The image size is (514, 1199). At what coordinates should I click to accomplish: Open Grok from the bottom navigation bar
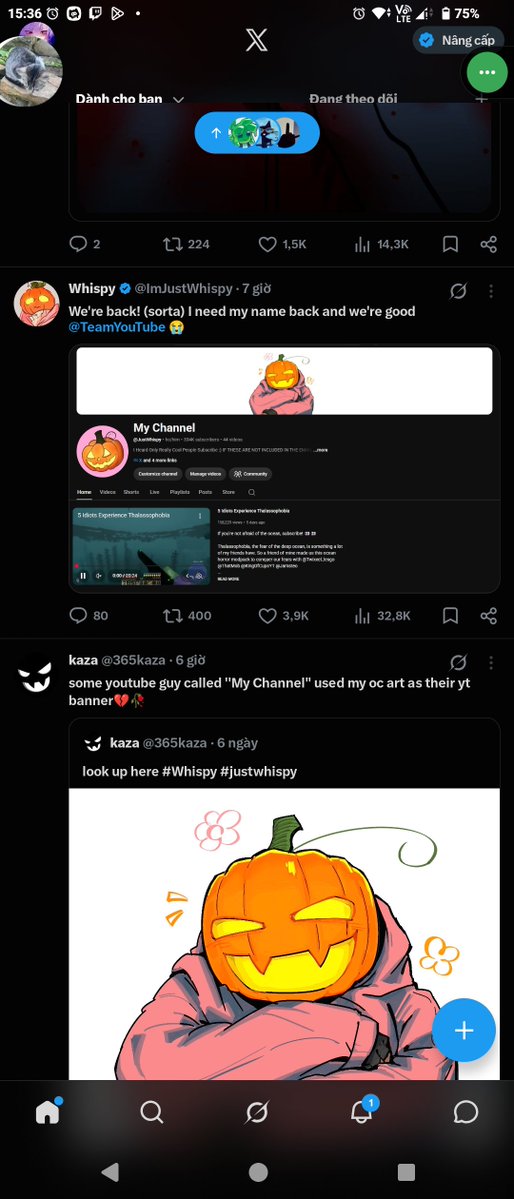[x=257, y=1112]
